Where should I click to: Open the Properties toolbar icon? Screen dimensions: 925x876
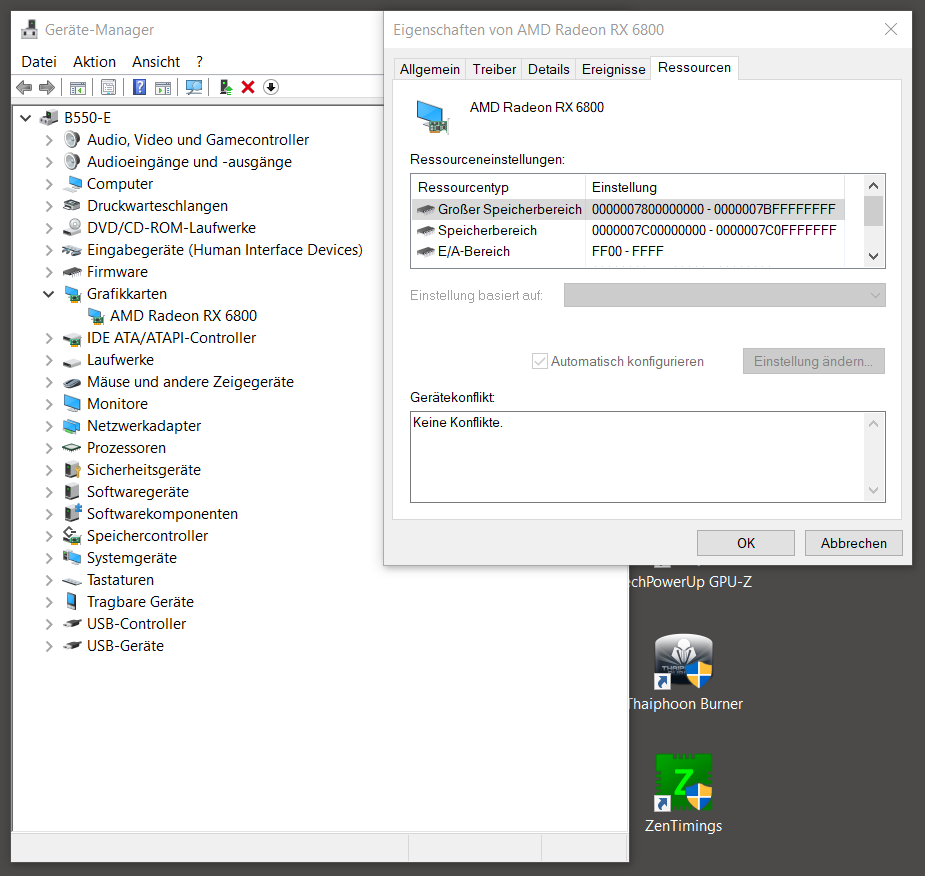coord(109,88)
